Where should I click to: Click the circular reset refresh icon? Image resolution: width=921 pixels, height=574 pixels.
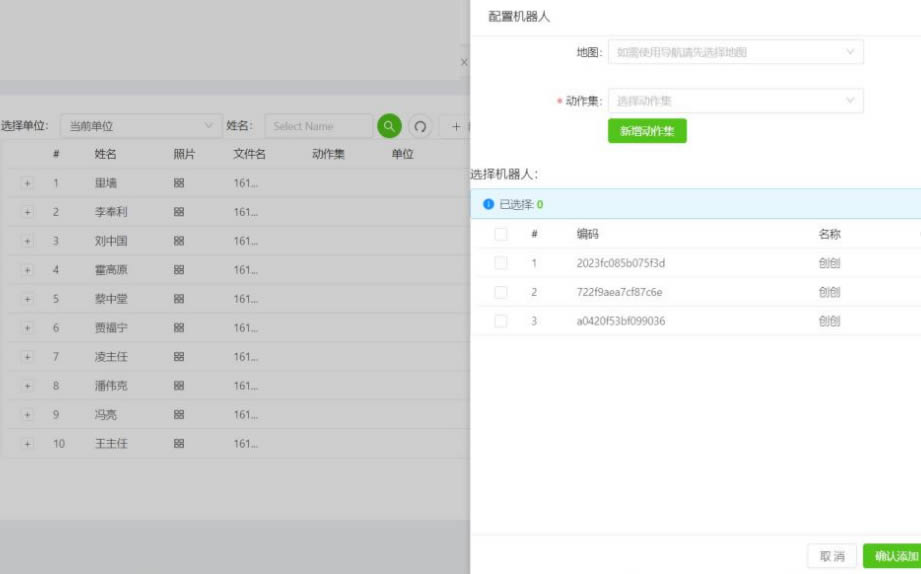pyautogui.click(x=420, y=126)
